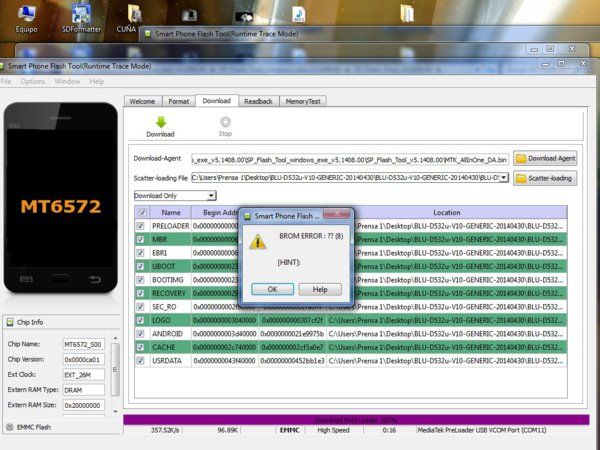Uncheck the BOOTIMG row checkbox
Image resolution: width=600 pixels, height=450 pixels.
(x=140, y=280)
